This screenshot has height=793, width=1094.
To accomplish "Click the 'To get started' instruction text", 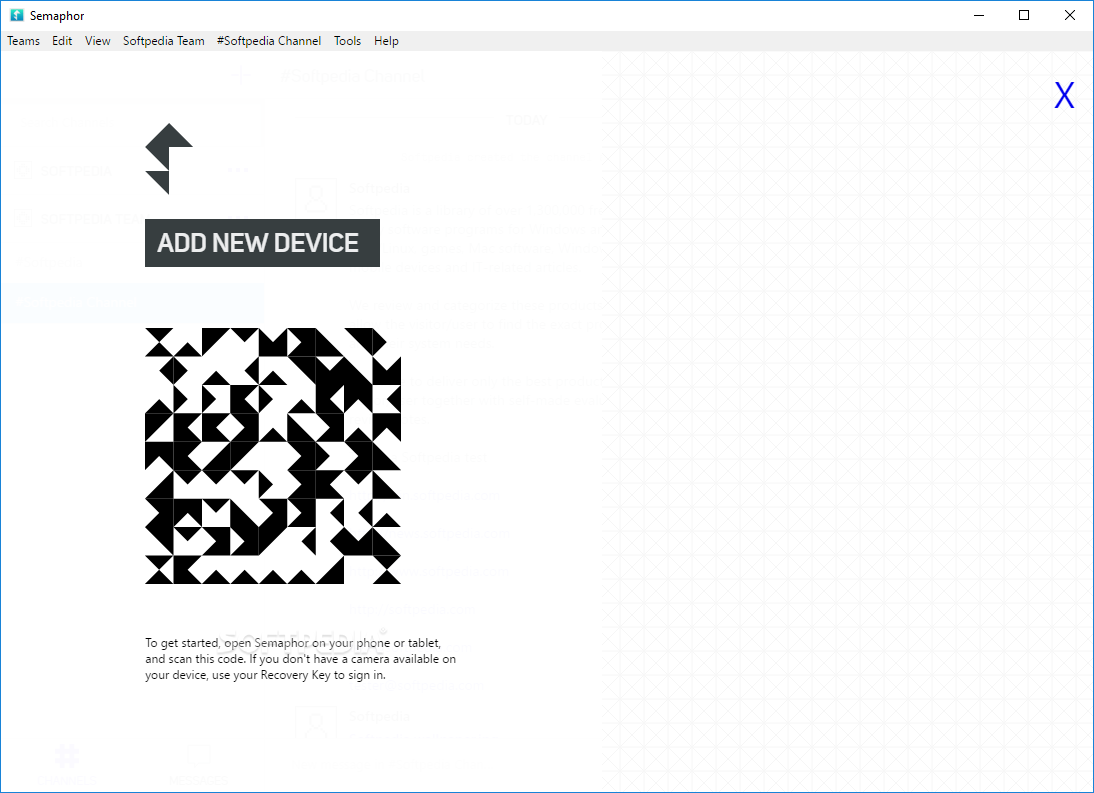I will pos(301,658).
